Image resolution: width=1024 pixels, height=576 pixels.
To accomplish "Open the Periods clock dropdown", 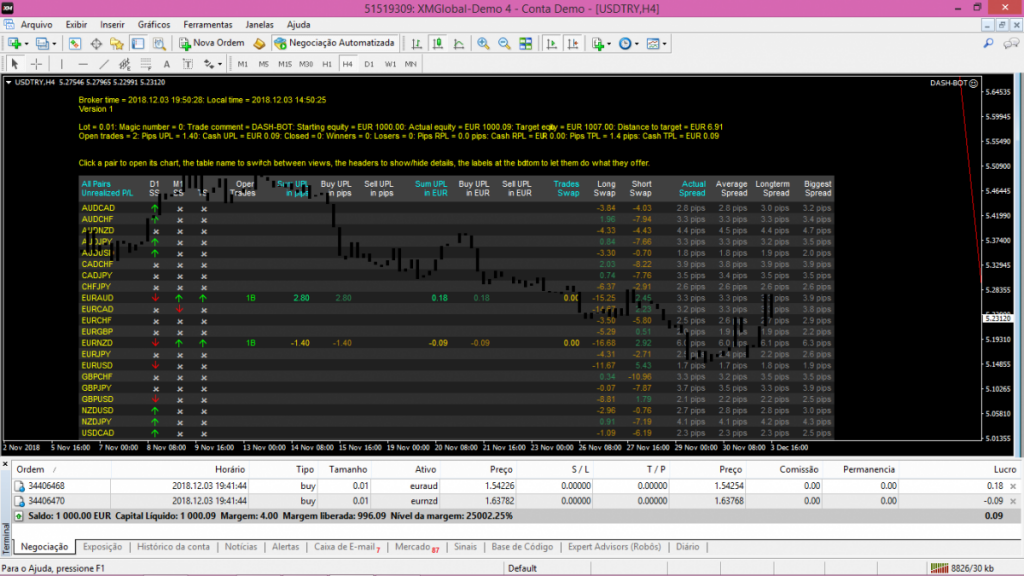I will point(628,43).
